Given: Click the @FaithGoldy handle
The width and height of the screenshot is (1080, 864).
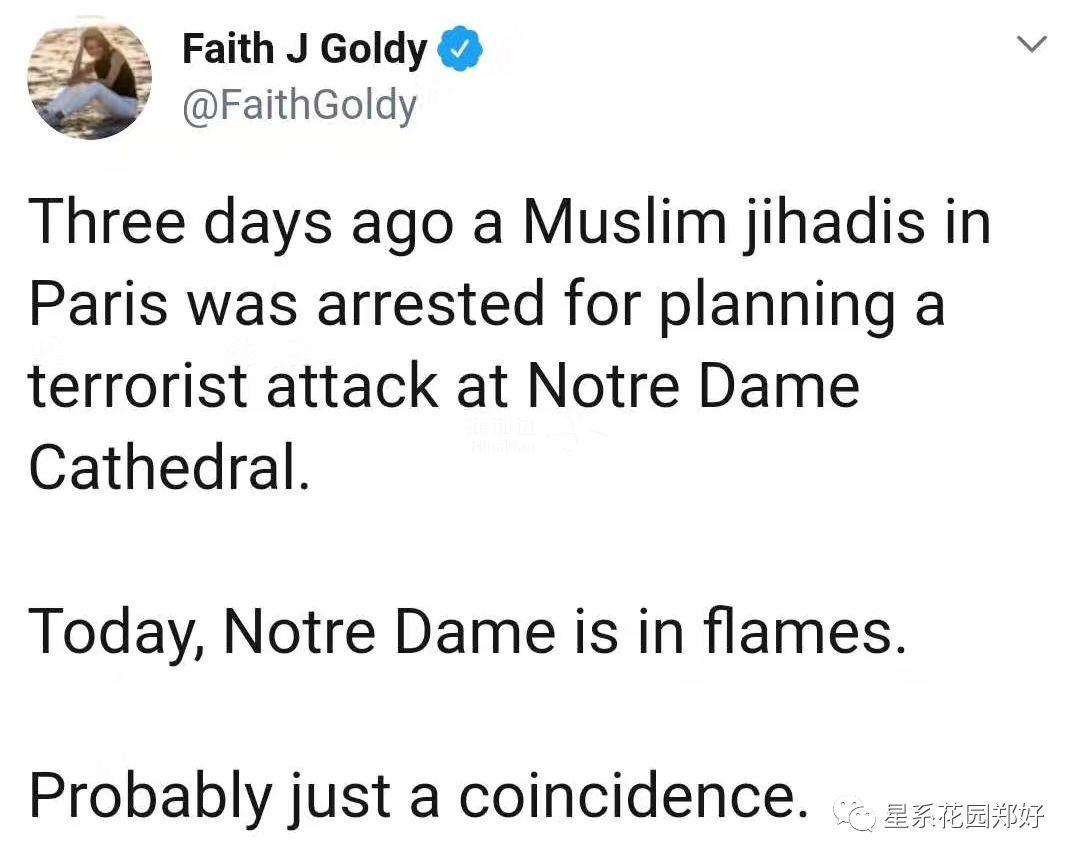Looking at the screenshot, I should (300, 103).
